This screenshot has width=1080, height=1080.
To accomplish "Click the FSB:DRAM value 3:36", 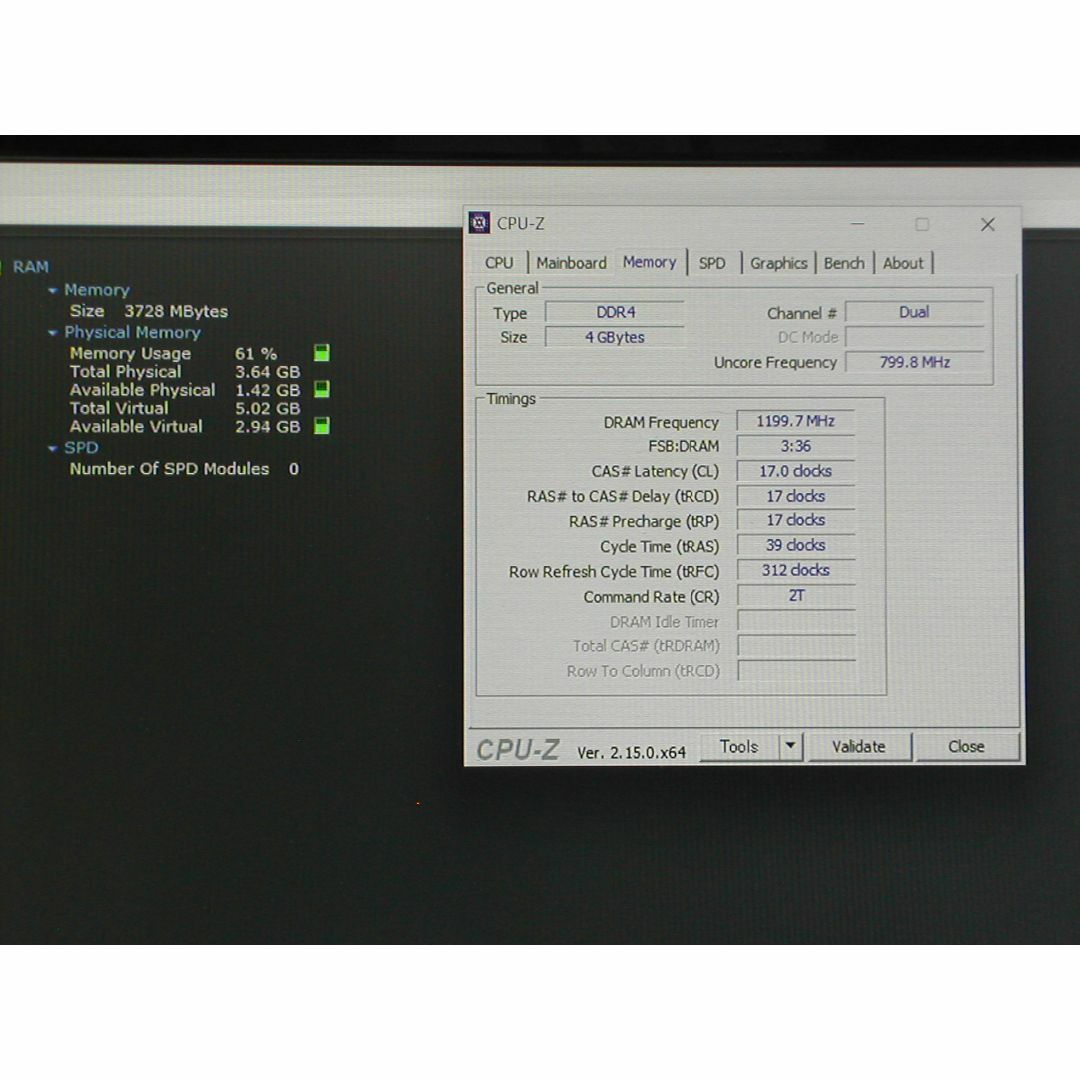I will pyautogui.click(x=796, y=446).
